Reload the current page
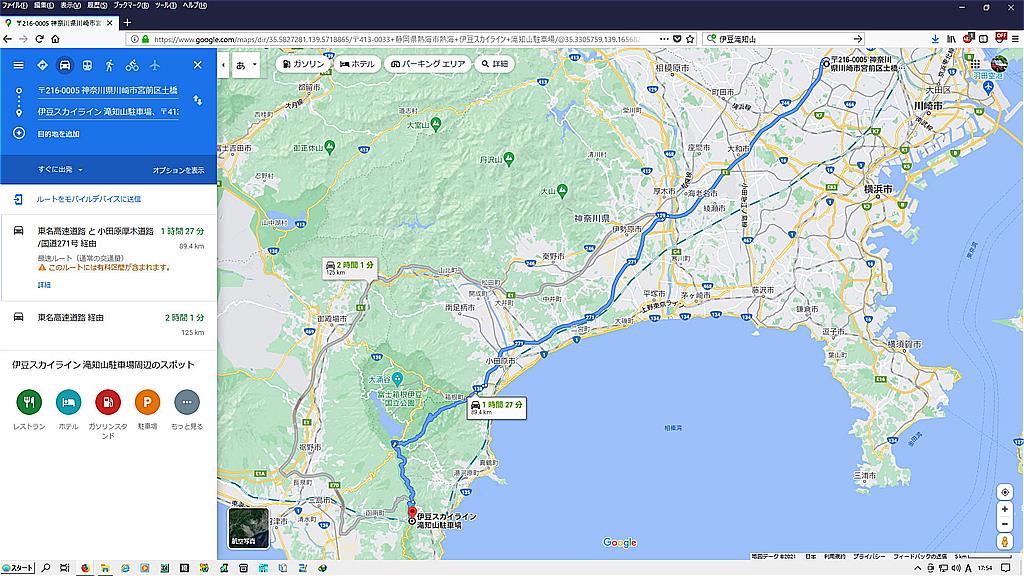 tap(39, 39)
